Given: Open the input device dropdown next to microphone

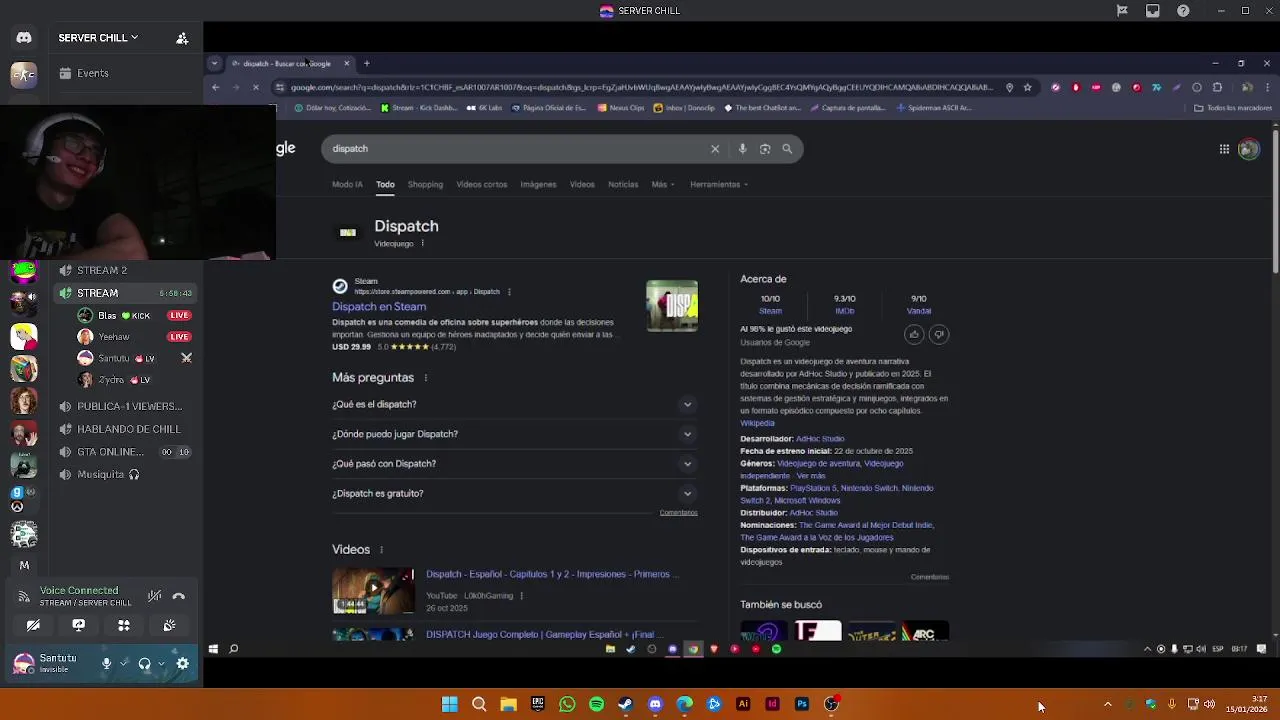Looking at the screenshot, I should pyautogui.click(x=124, y=663).
